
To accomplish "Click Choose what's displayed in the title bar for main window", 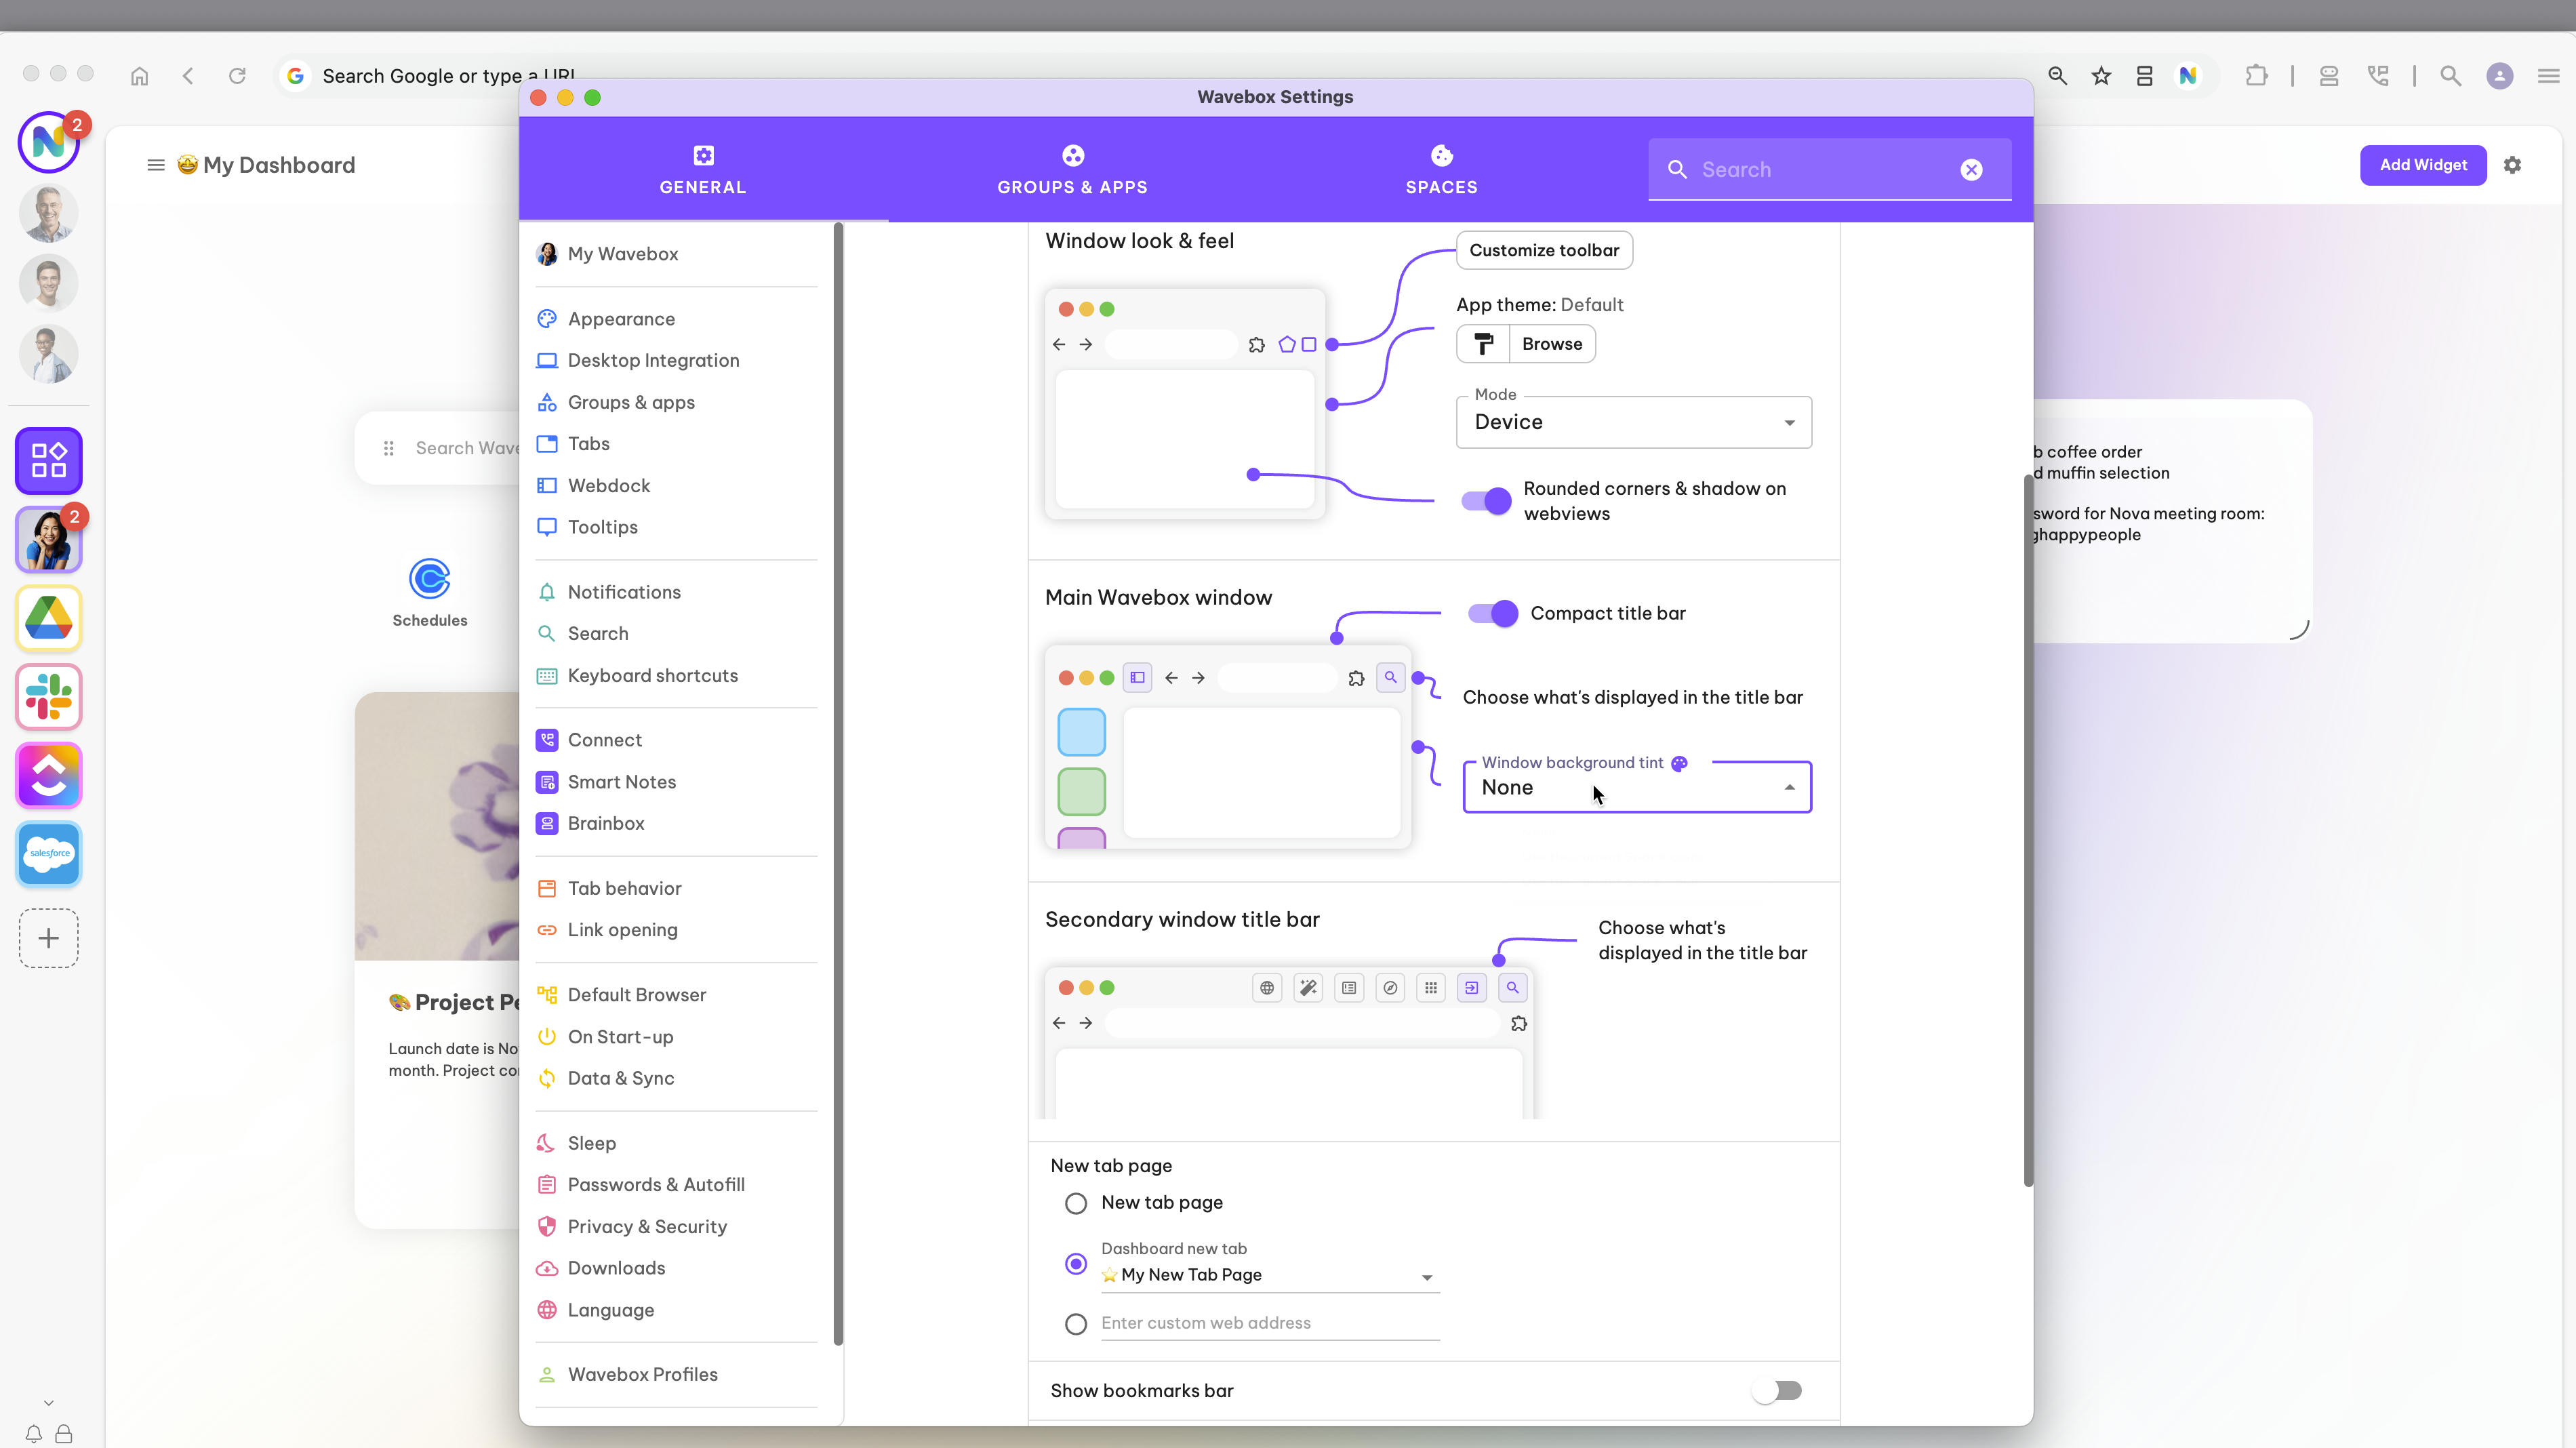I will coord(1632,698).
